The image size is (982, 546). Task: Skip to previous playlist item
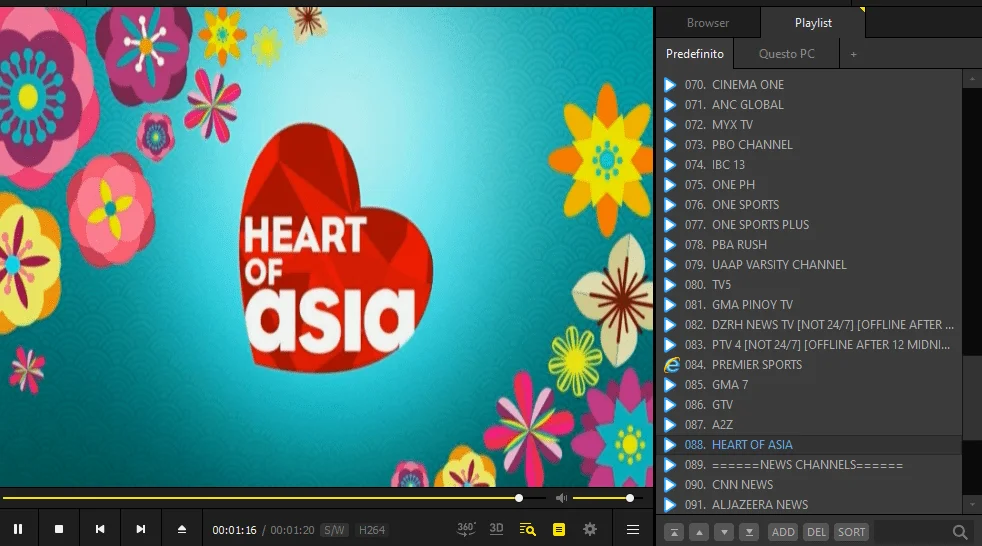click(x=100, y=529)
